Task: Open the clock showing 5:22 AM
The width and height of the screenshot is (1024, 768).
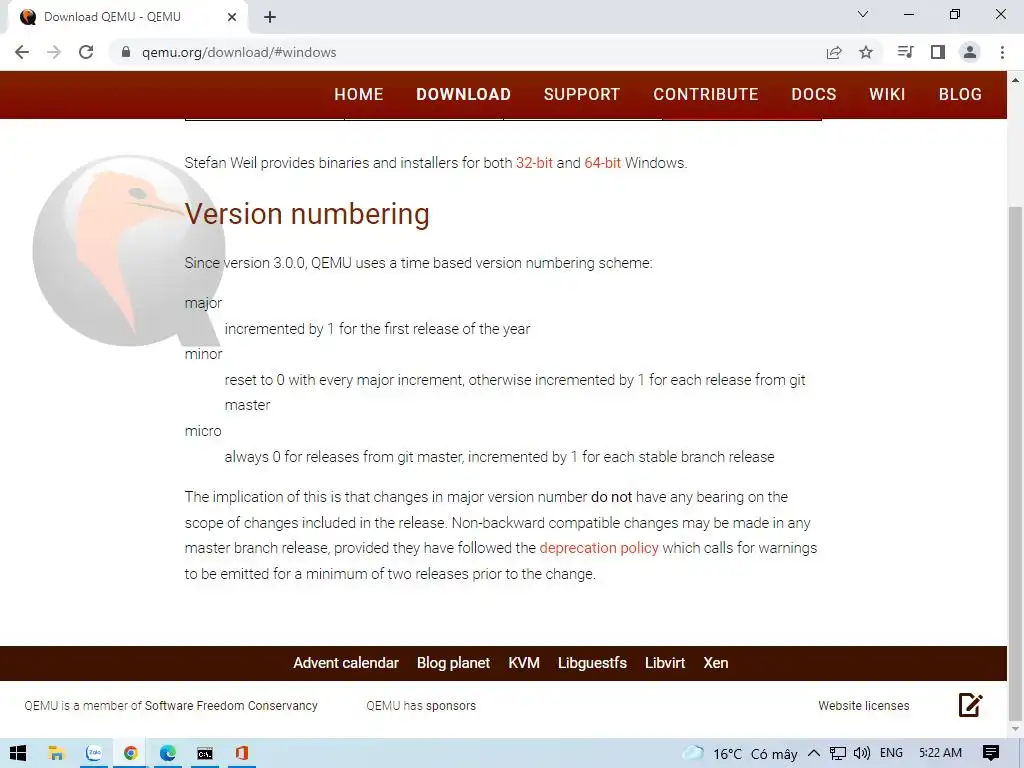Action: pos(940,753)
